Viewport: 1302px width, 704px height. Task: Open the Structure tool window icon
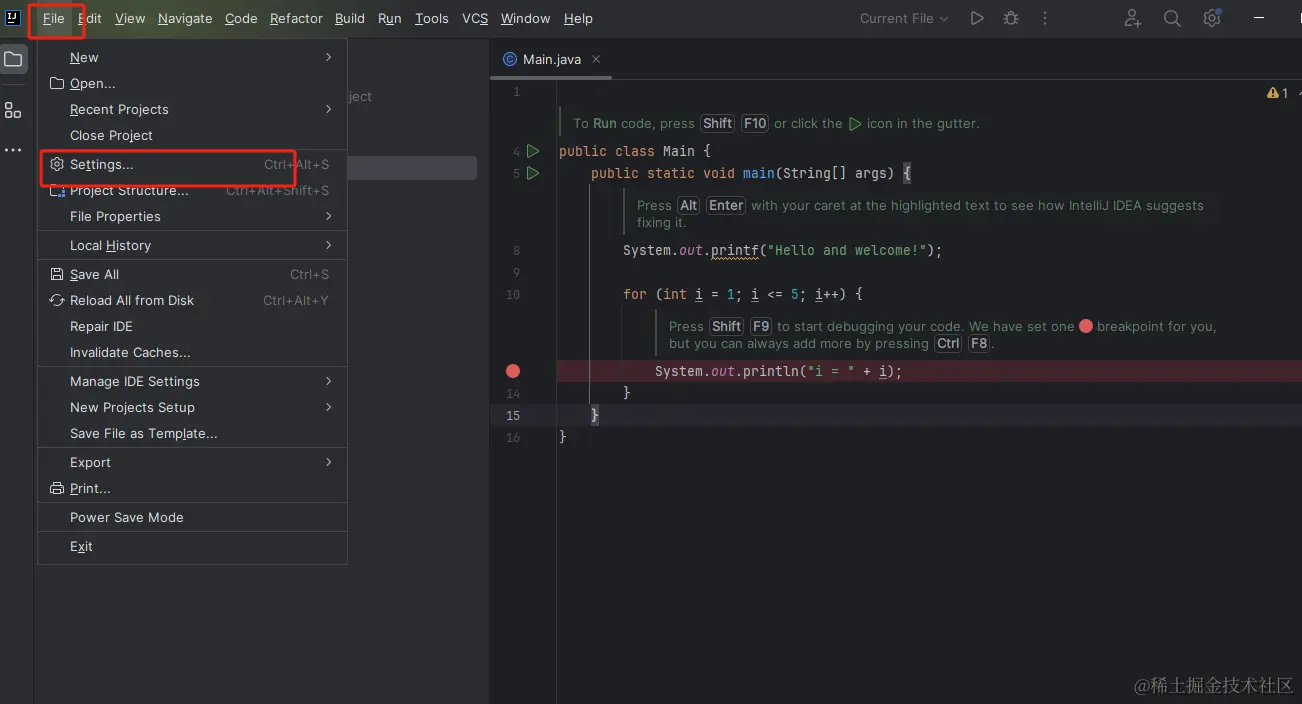point(13,111)
